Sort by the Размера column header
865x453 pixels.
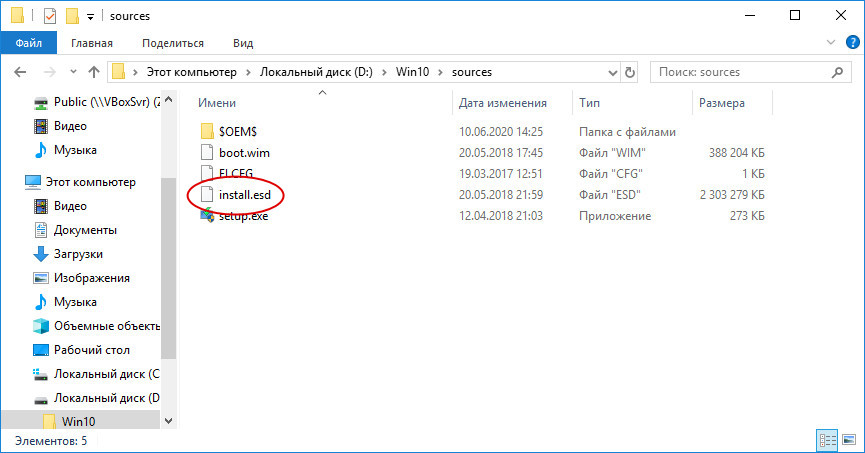click(x=722, y=103)
